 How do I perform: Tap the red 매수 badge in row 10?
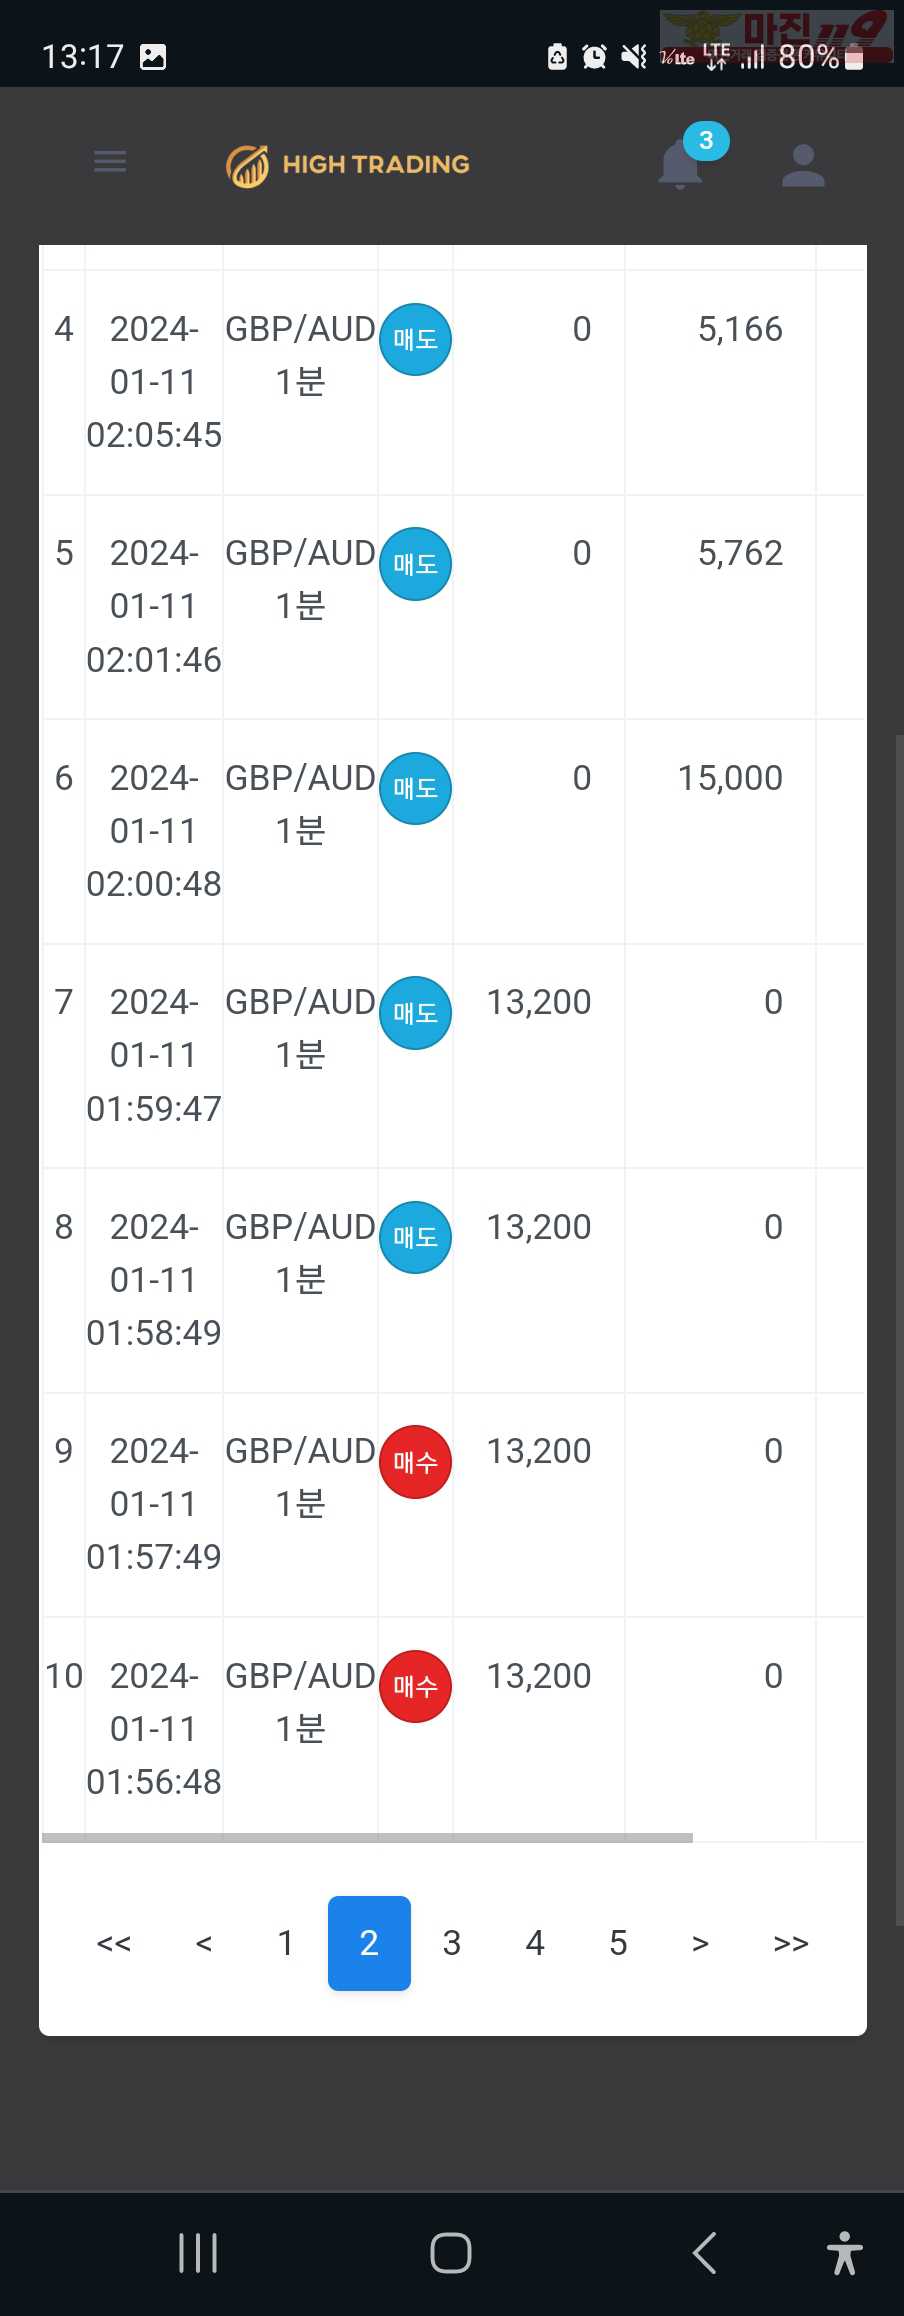tap(416, 1686)
